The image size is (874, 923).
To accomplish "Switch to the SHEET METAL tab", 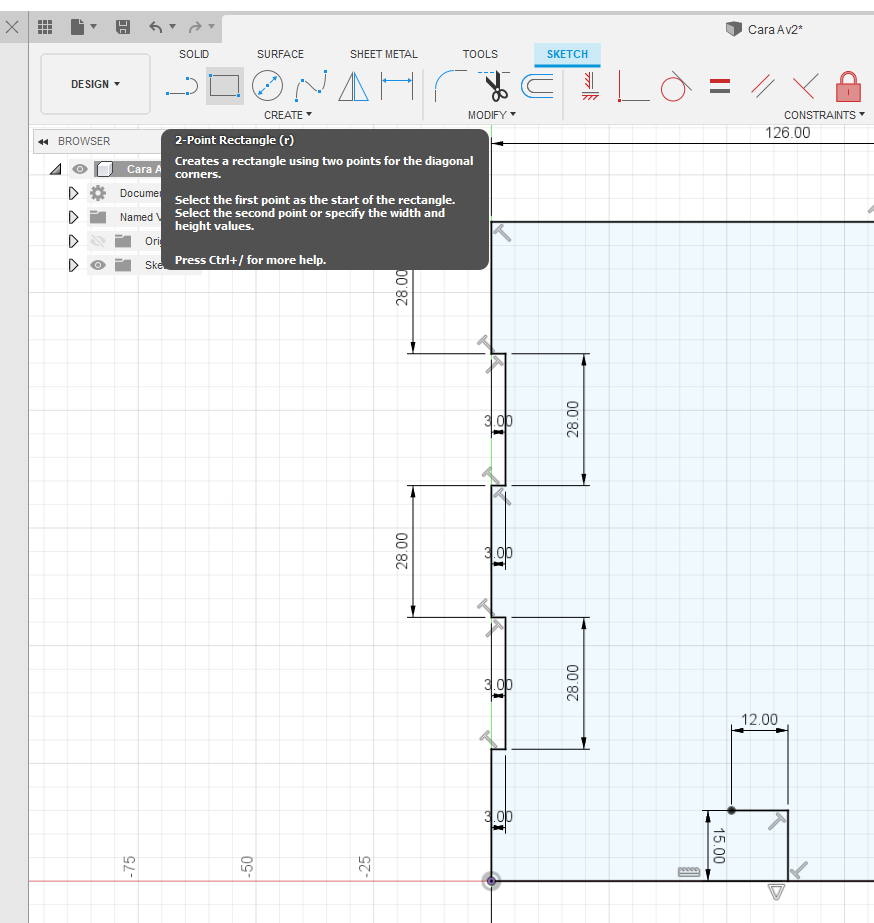I will (384, 54).
